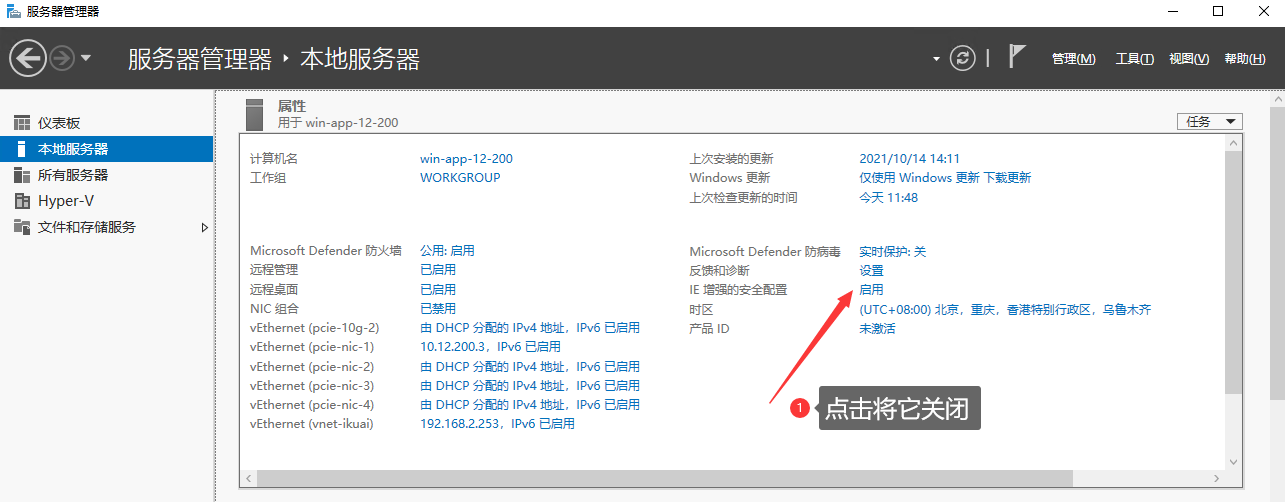Click 仅使用 Windows 更新 下载更新 link
1285x502 pixels.
[945, 178]
